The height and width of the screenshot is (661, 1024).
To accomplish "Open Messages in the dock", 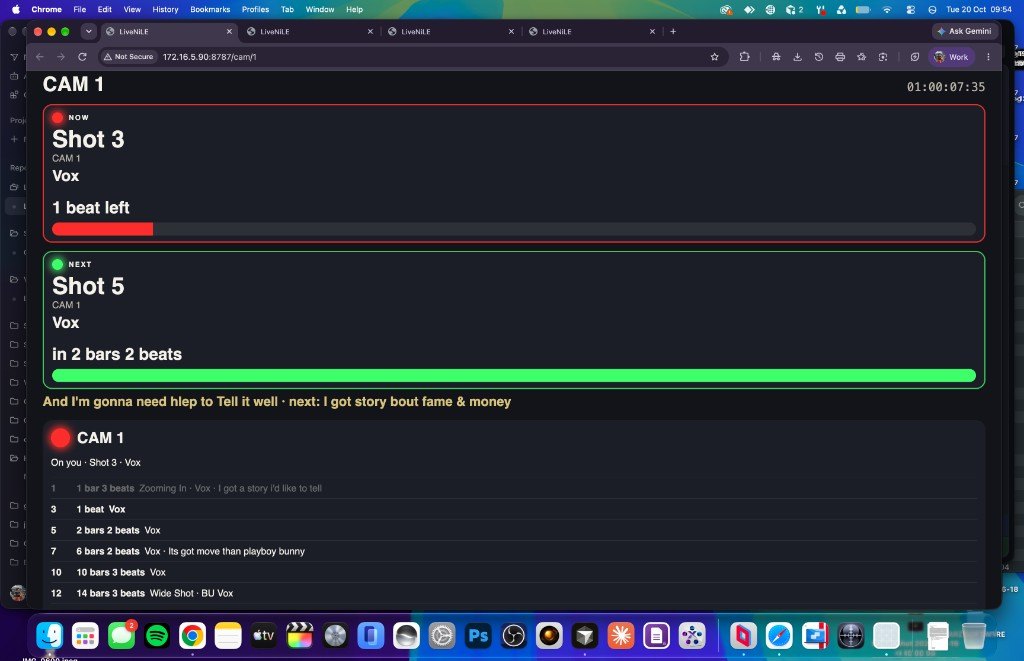I will [x=121, y=635].
